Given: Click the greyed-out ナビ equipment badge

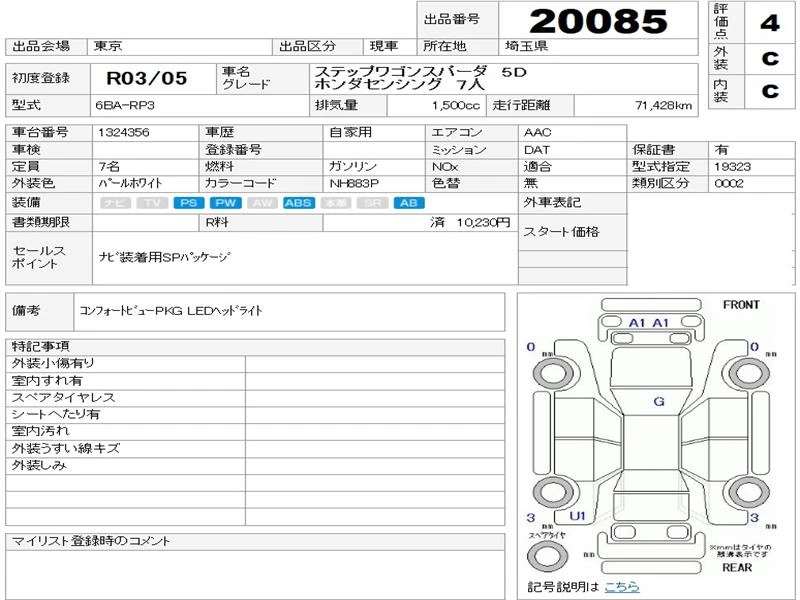Looking at the screenshot, I should pyautogui.click(x=115, y=203).
